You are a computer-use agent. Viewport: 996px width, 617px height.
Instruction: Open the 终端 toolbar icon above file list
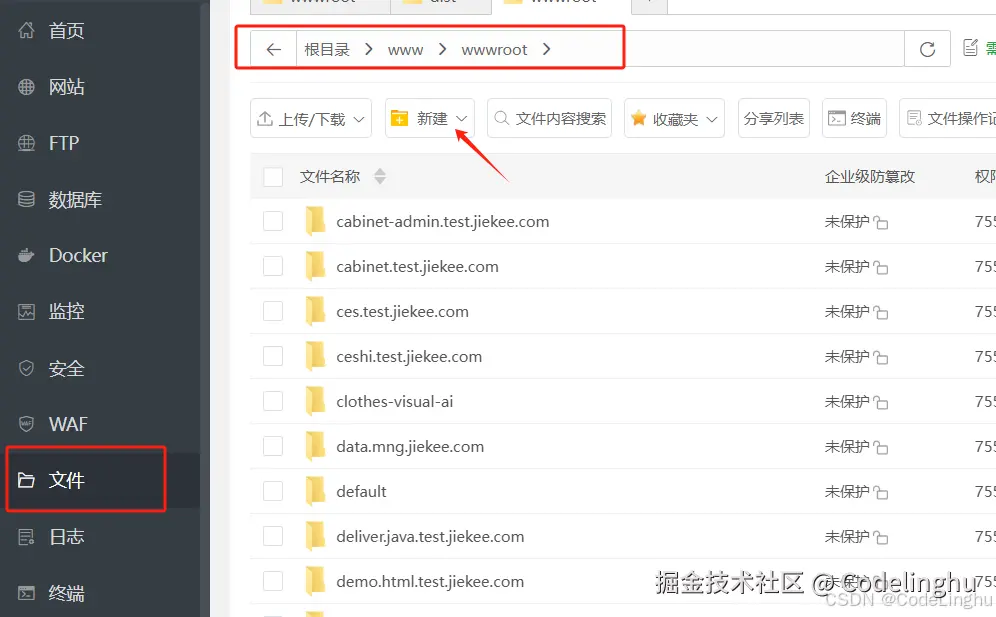pyautogui.click(x=854, y=118)
